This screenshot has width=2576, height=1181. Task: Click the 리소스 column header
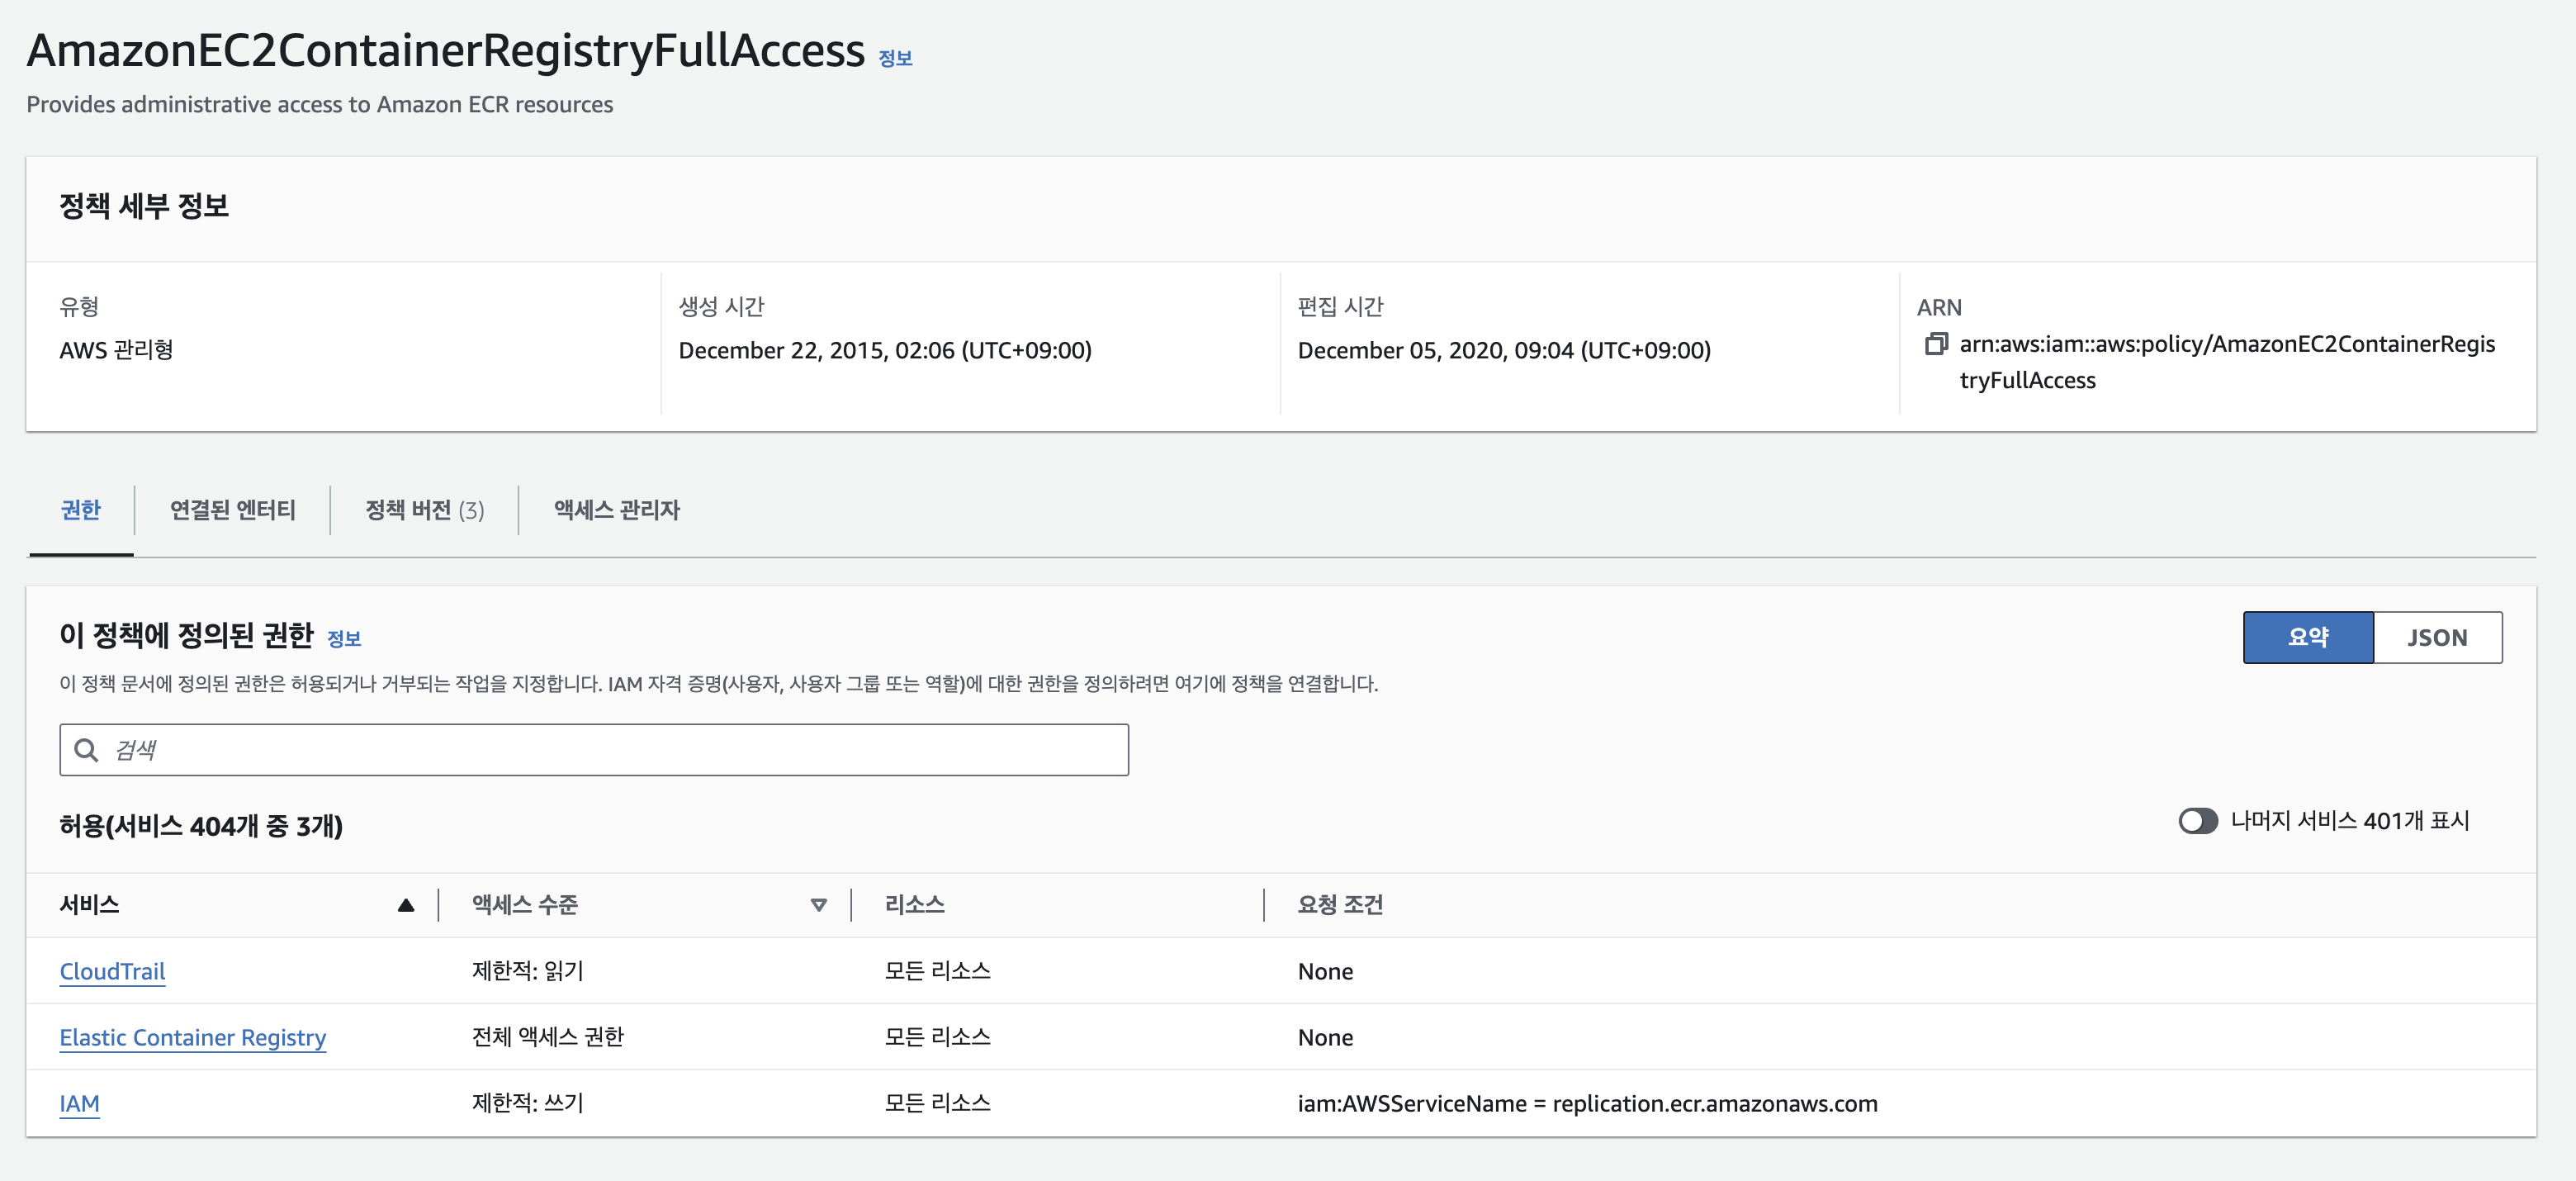(x=914, y=905)
